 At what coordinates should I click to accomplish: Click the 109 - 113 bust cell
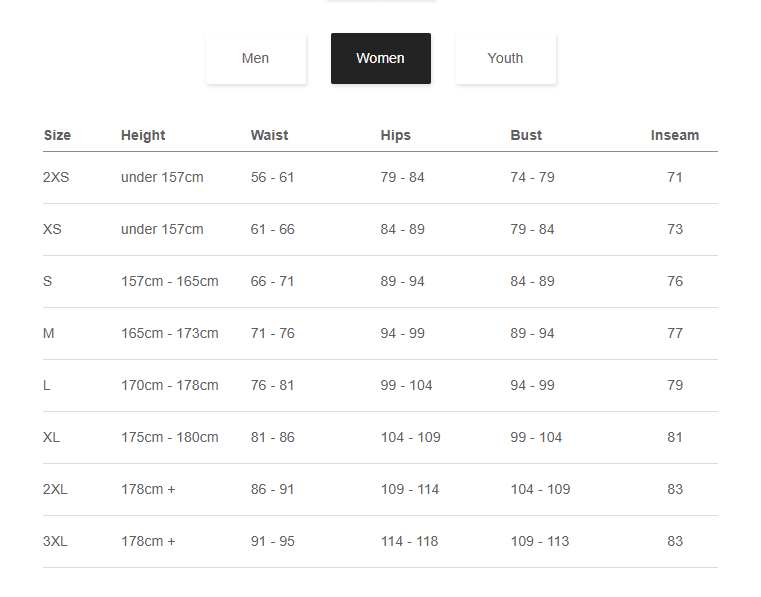(x=539, y=541)
